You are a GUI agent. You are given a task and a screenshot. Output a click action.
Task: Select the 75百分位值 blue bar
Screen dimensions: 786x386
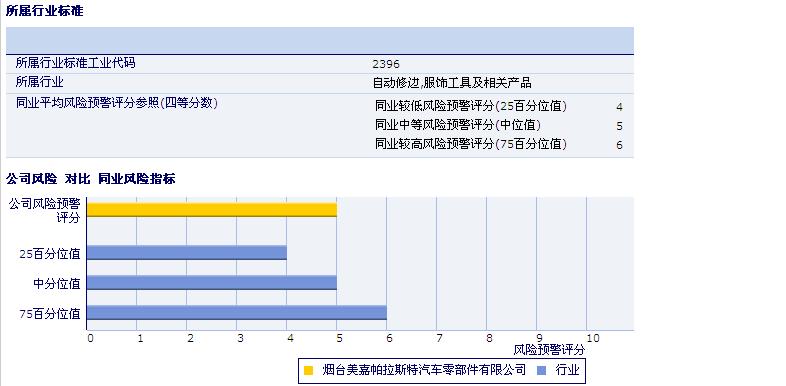tap(237, 312)
